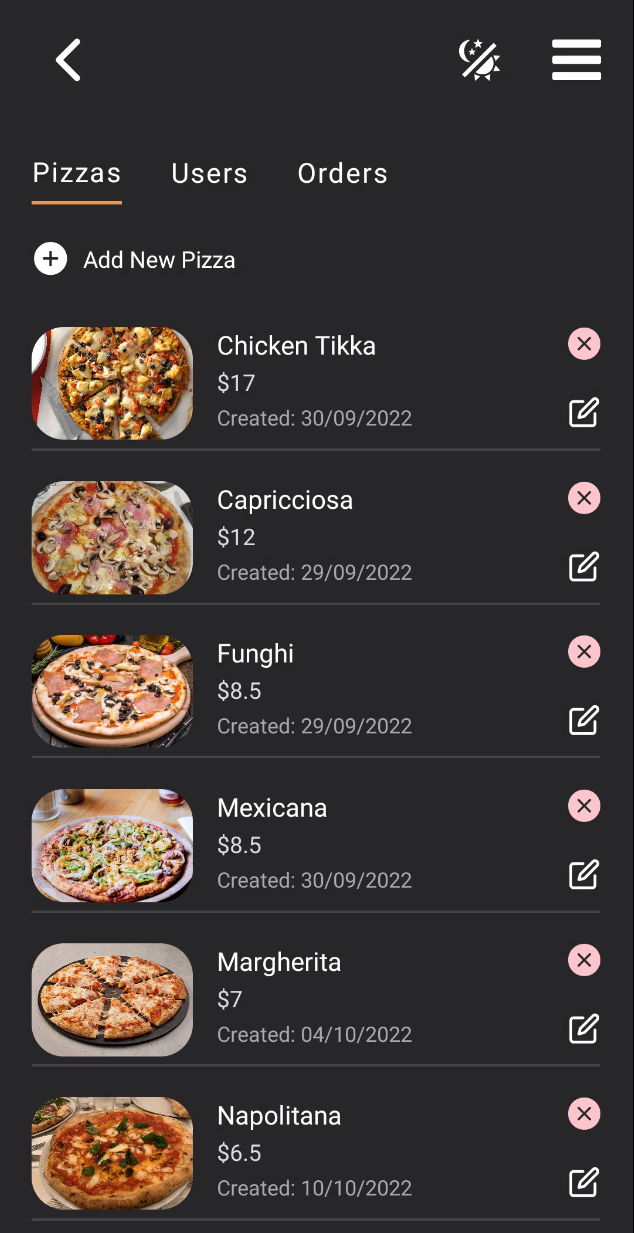Remove Funghi using its X icon
634x1233 pixels.
point(584,652)
